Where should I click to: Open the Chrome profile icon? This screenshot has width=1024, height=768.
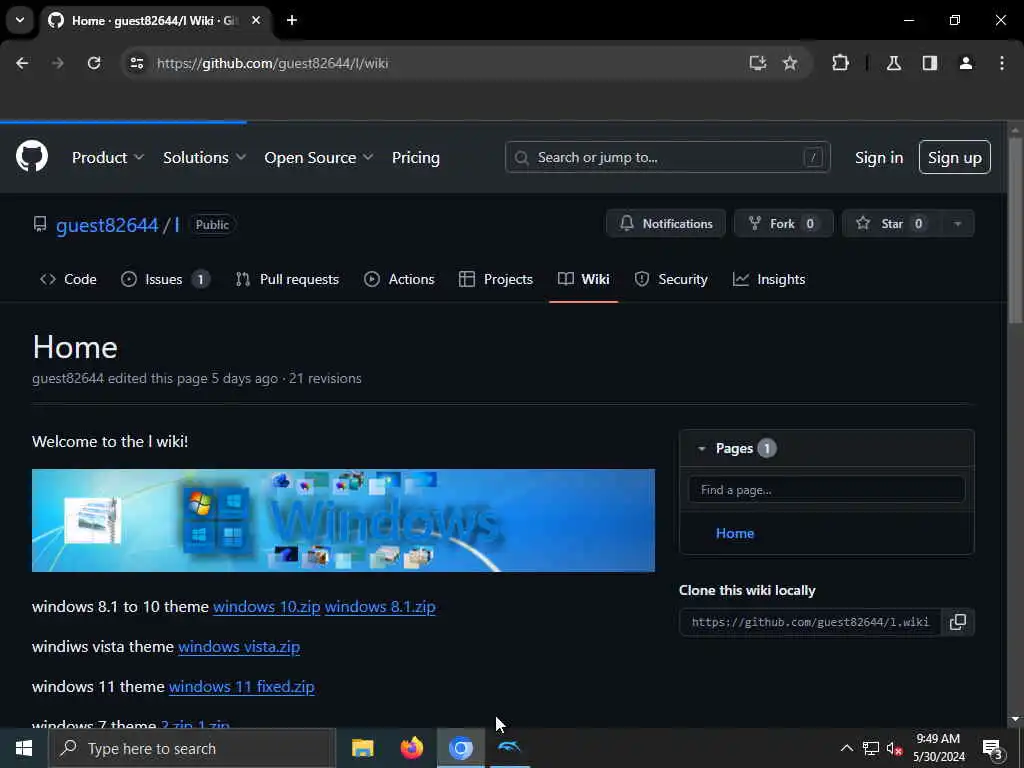[966, 63]
